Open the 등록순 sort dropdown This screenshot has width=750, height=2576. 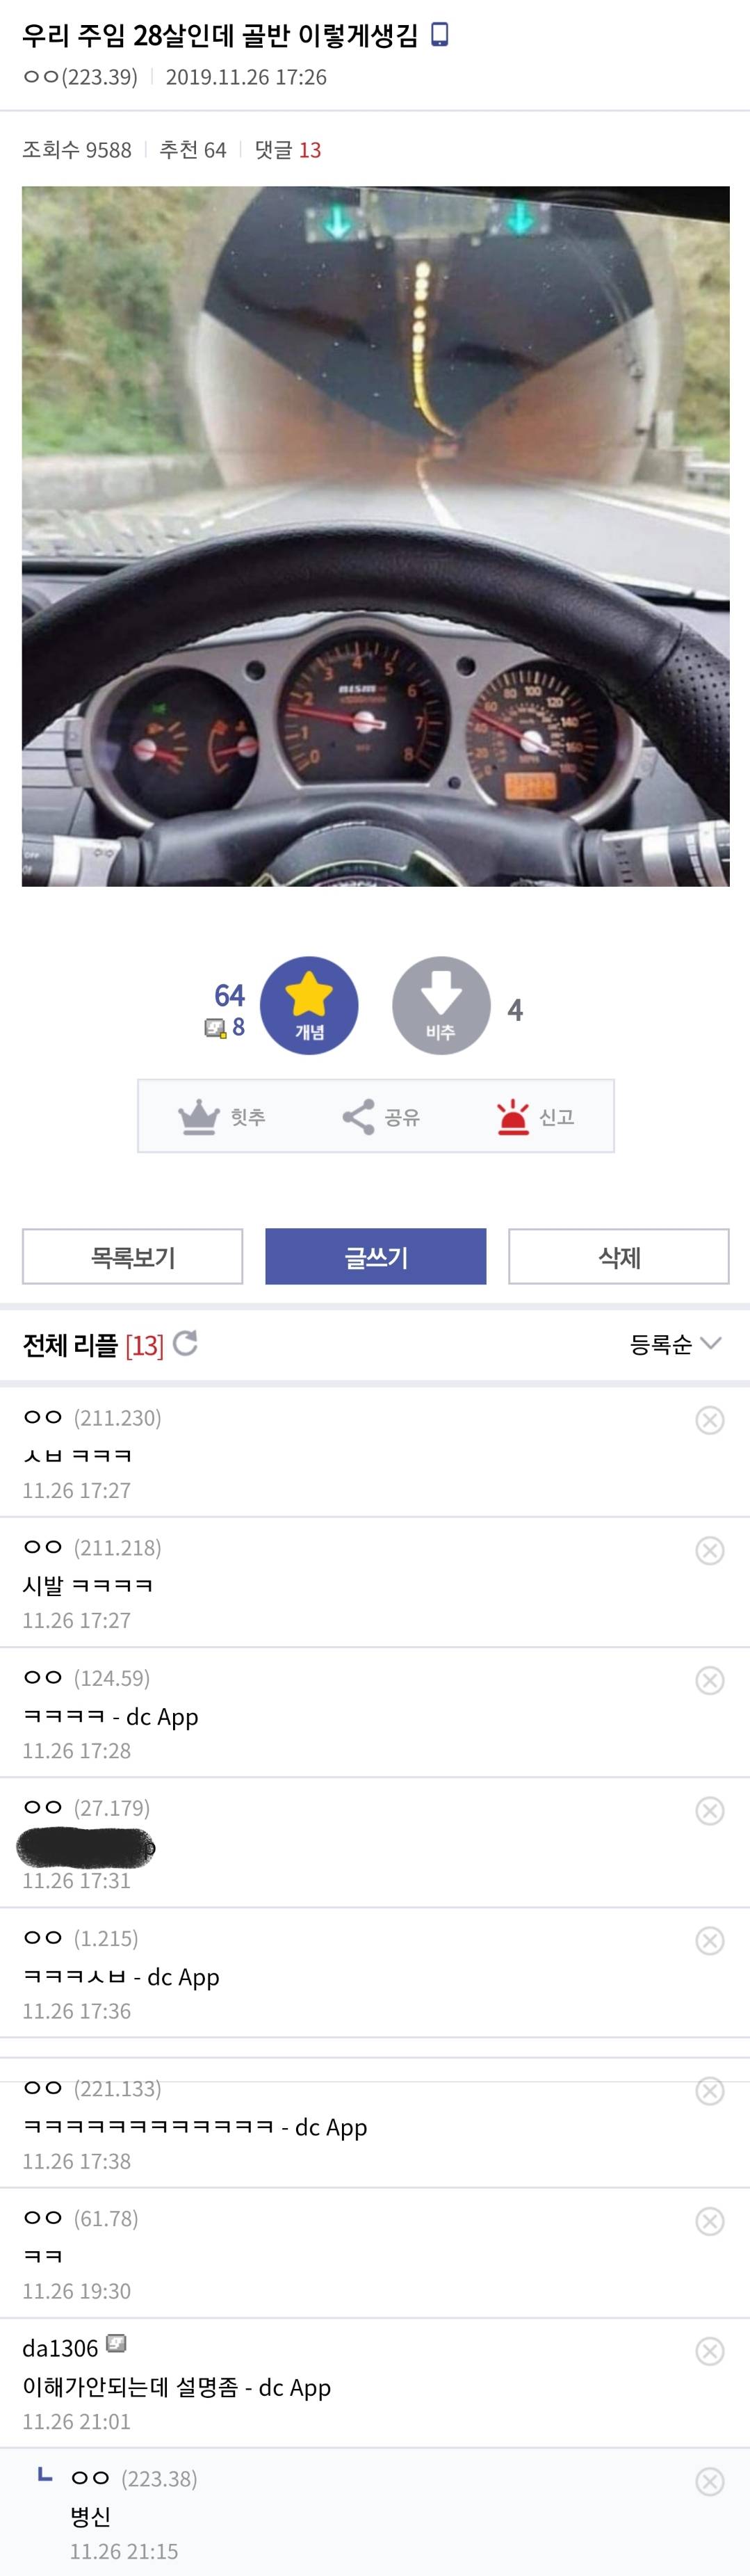pyautogui.click(x=675, y=1344)
